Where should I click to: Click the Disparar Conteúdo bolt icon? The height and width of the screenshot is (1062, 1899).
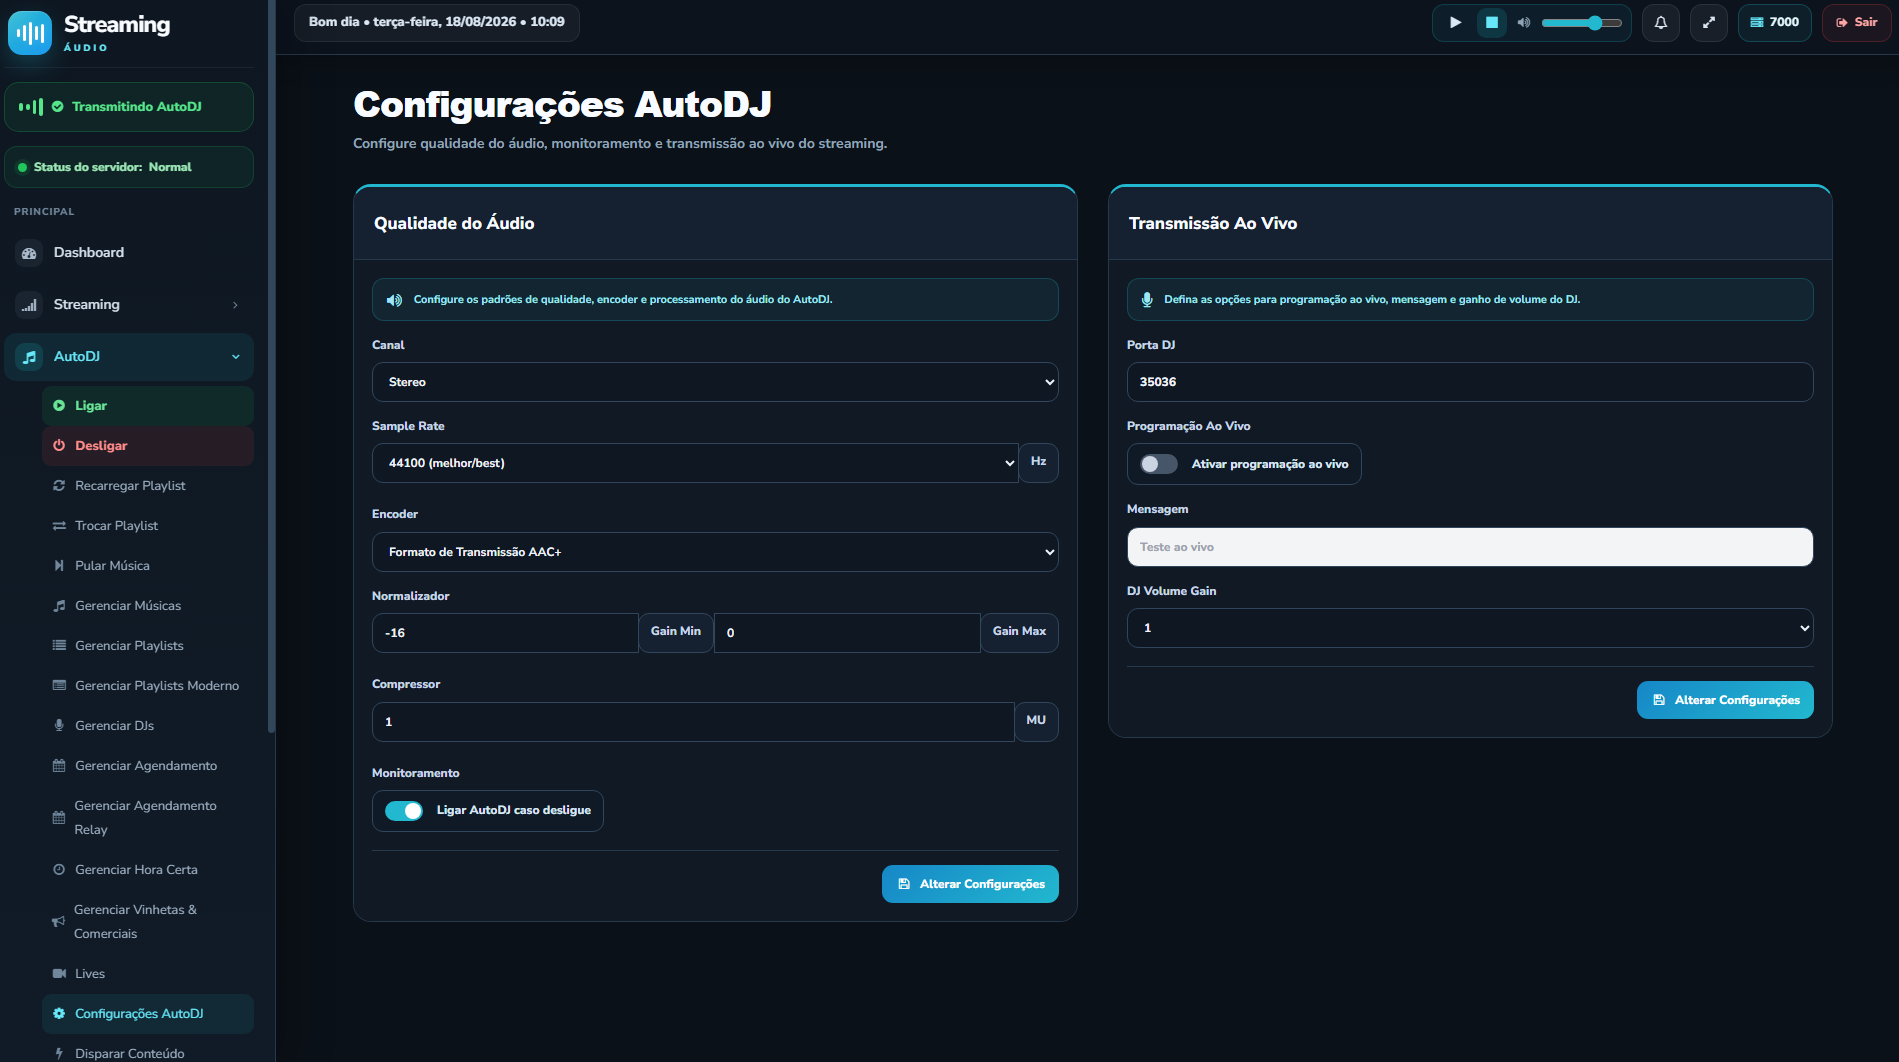coord(59,1054)
